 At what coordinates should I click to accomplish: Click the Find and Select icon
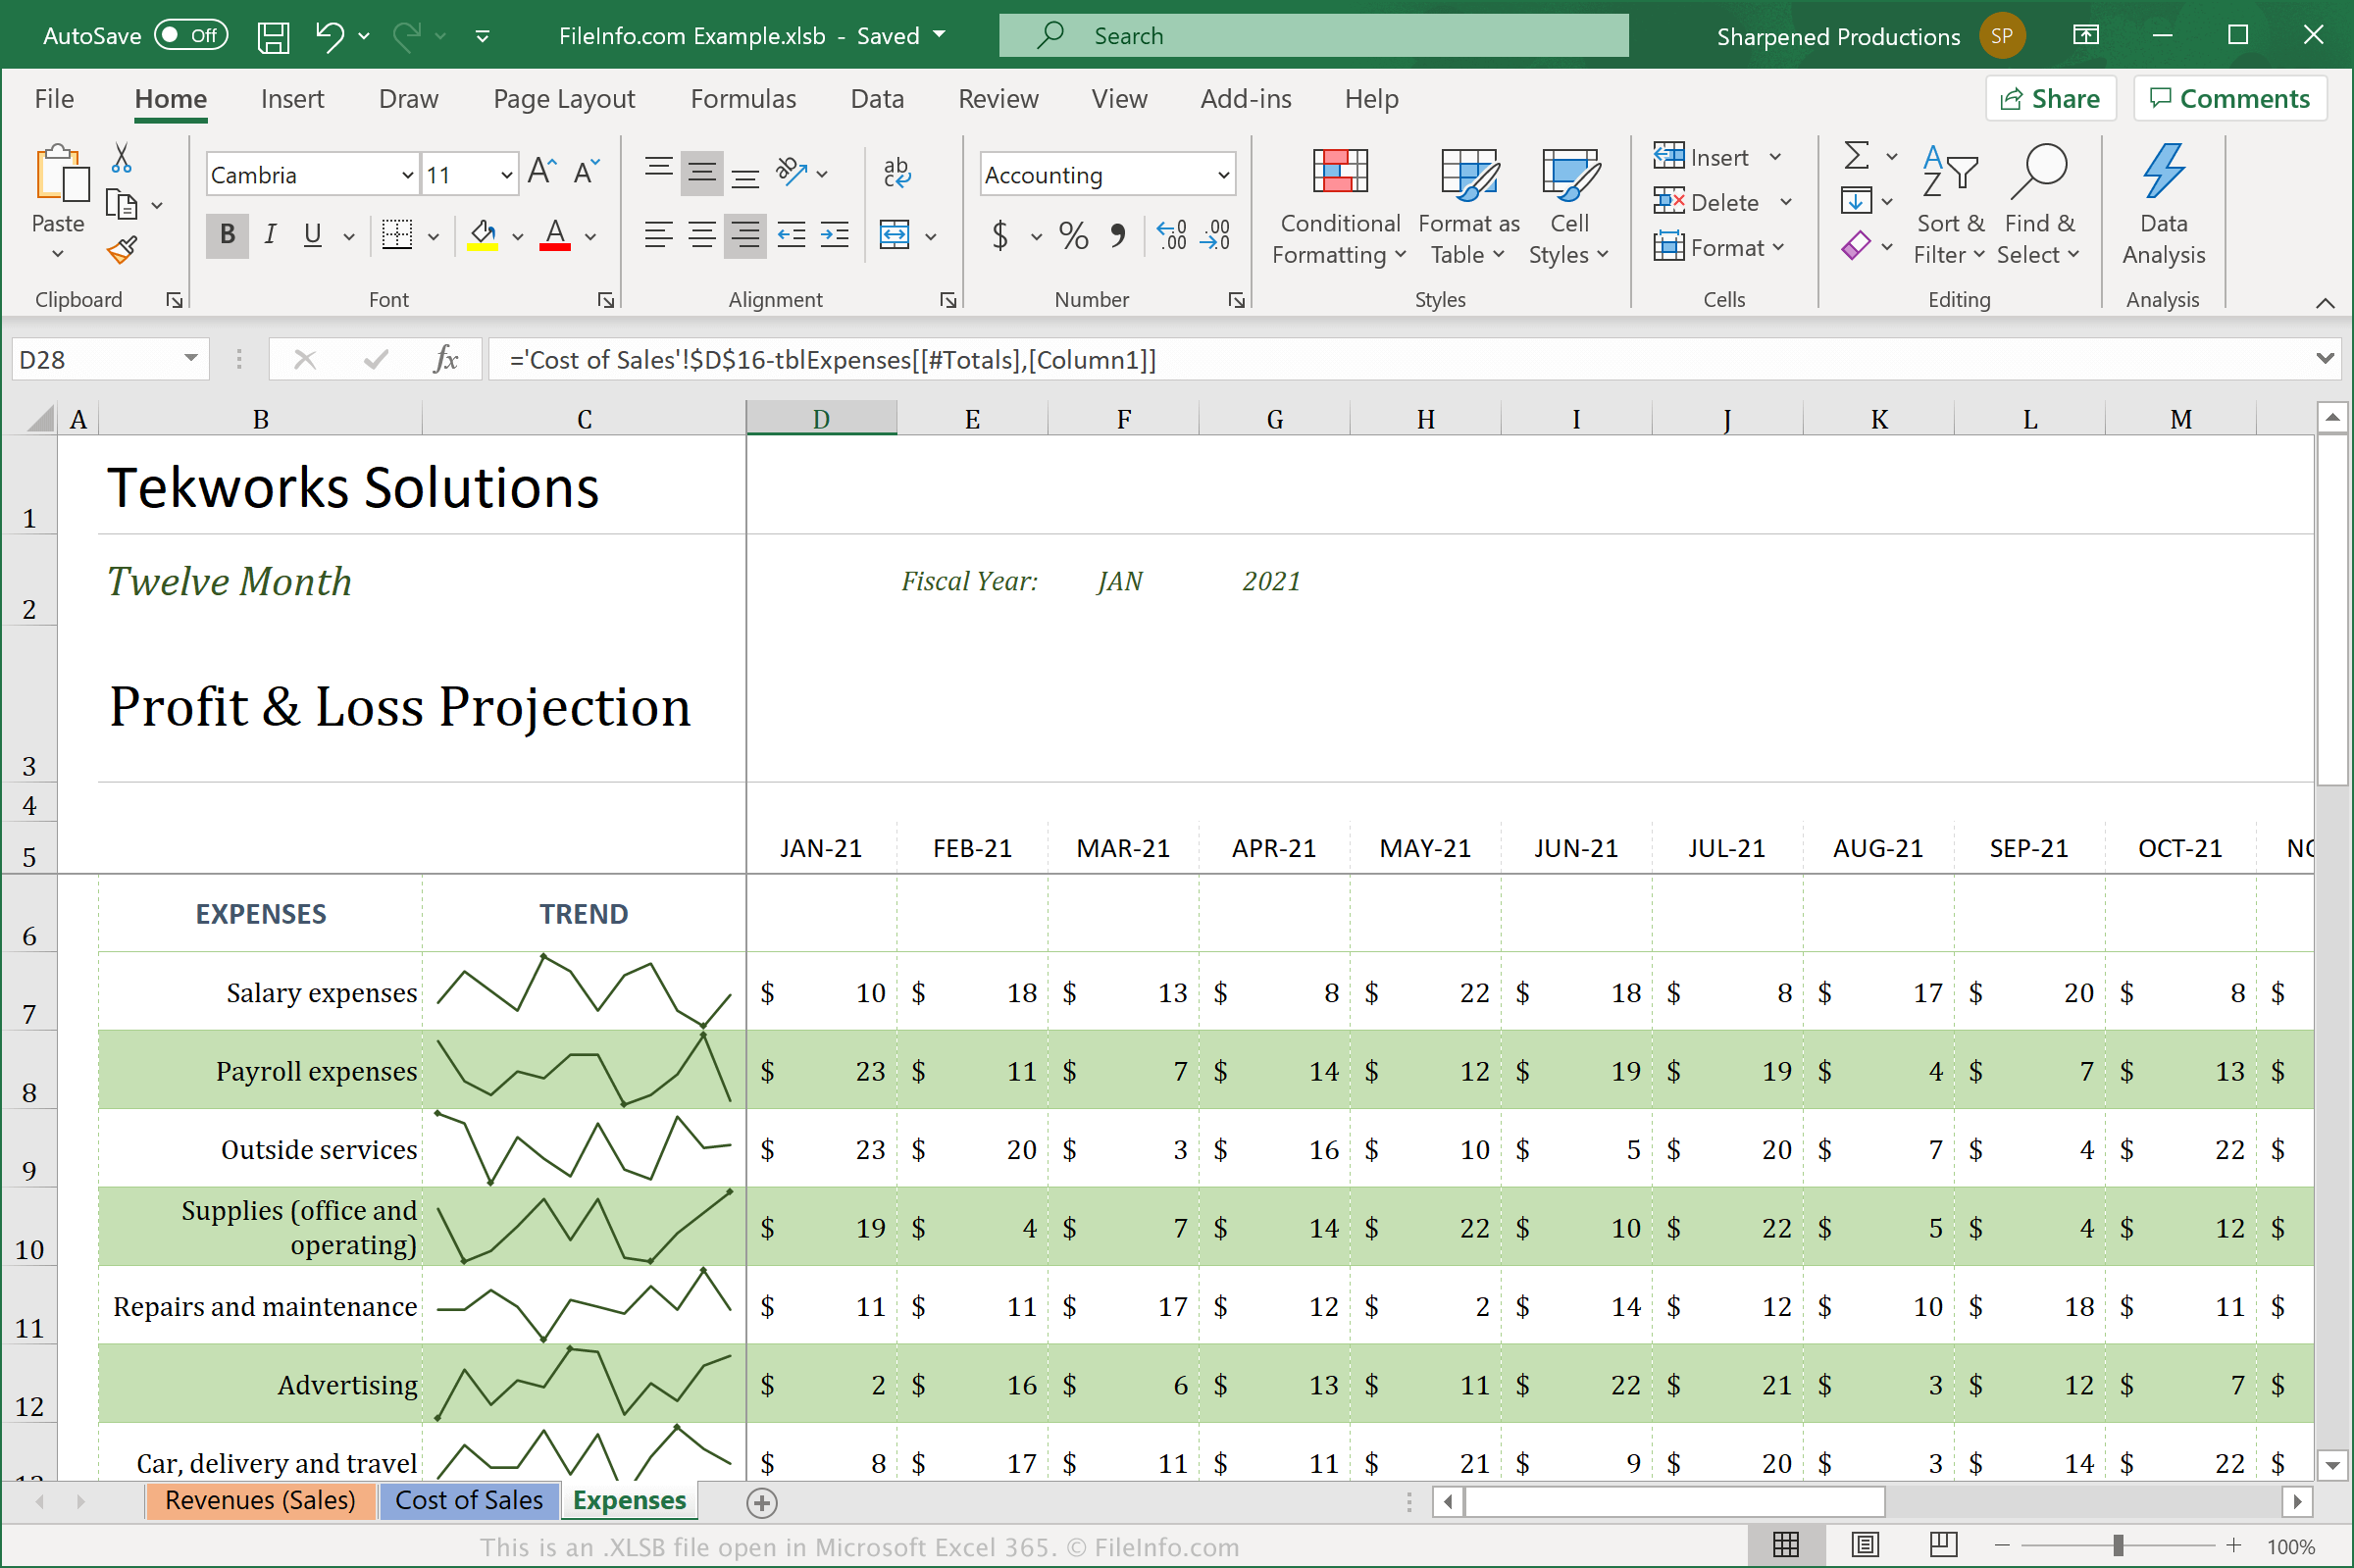(x=2037, y=208)
